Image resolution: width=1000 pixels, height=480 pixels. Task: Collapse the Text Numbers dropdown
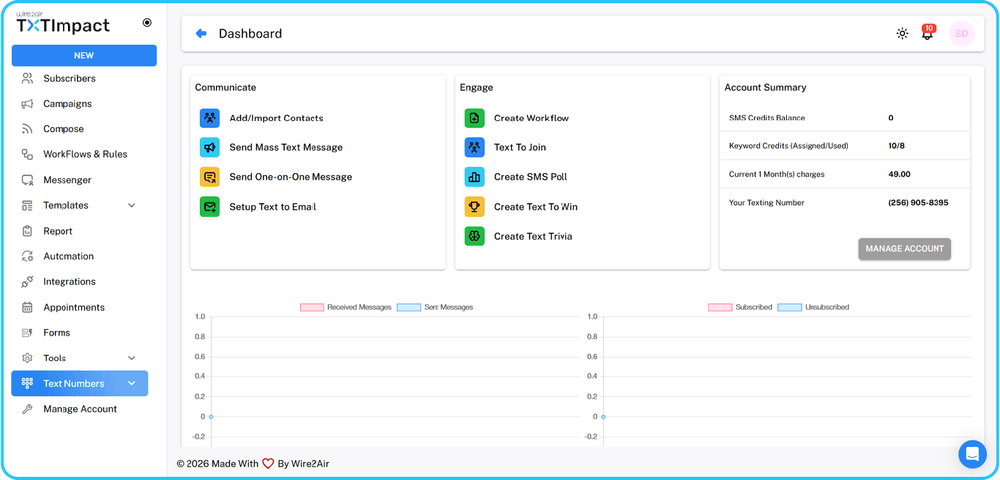tap(132, 384)
